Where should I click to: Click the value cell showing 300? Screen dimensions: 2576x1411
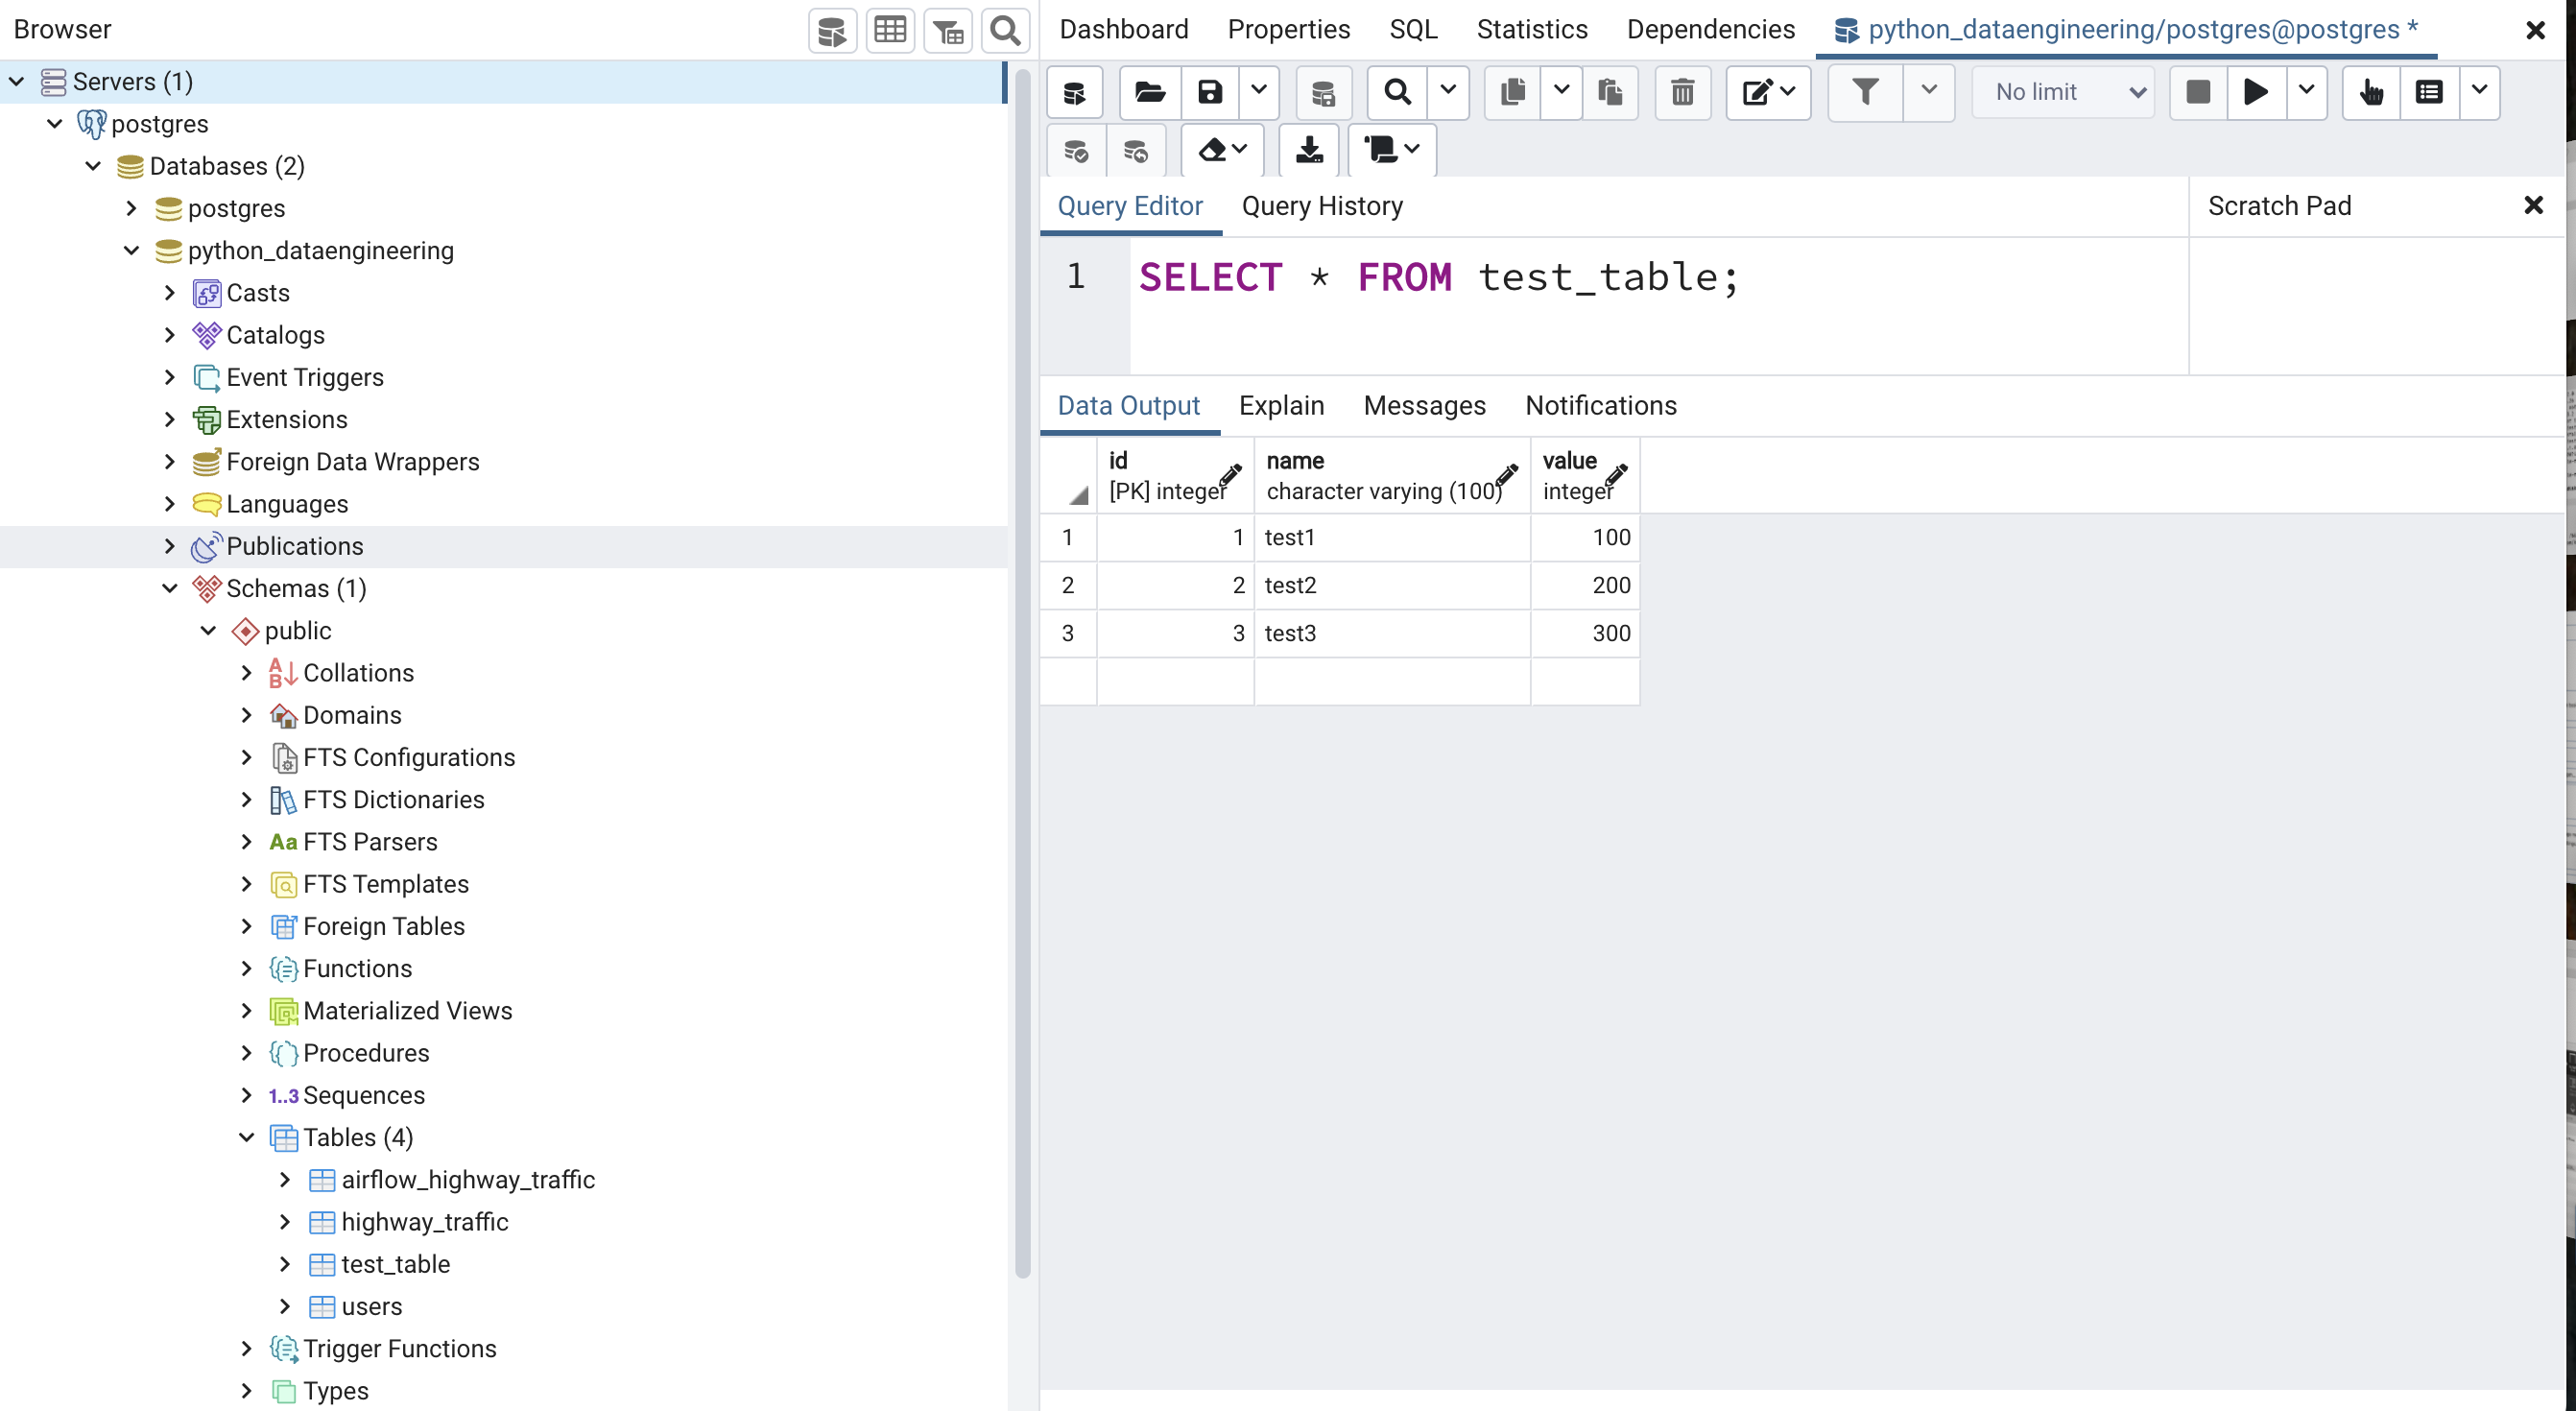tap(1585, 633)
